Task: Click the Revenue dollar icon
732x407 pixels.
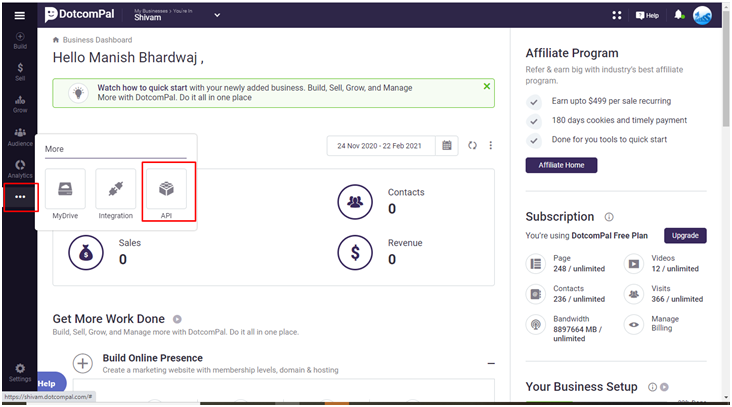Action: pyautogui.click(x=355, y=253)
